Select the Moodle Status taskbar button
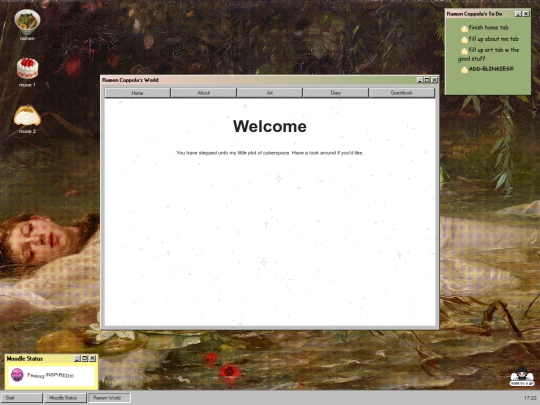The height and width of the screenshot is (405, 540). pyautogui.click(x=65, y=398)
